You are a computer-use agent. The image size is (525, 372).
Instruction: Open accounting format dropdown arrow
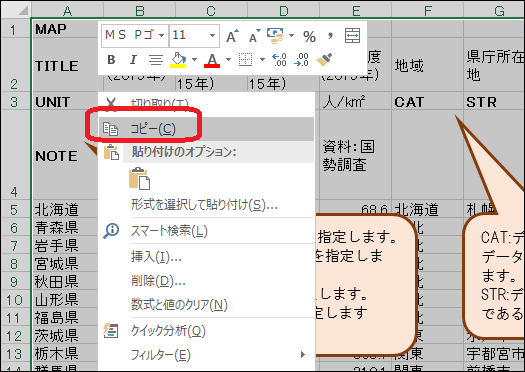[291, 35]
